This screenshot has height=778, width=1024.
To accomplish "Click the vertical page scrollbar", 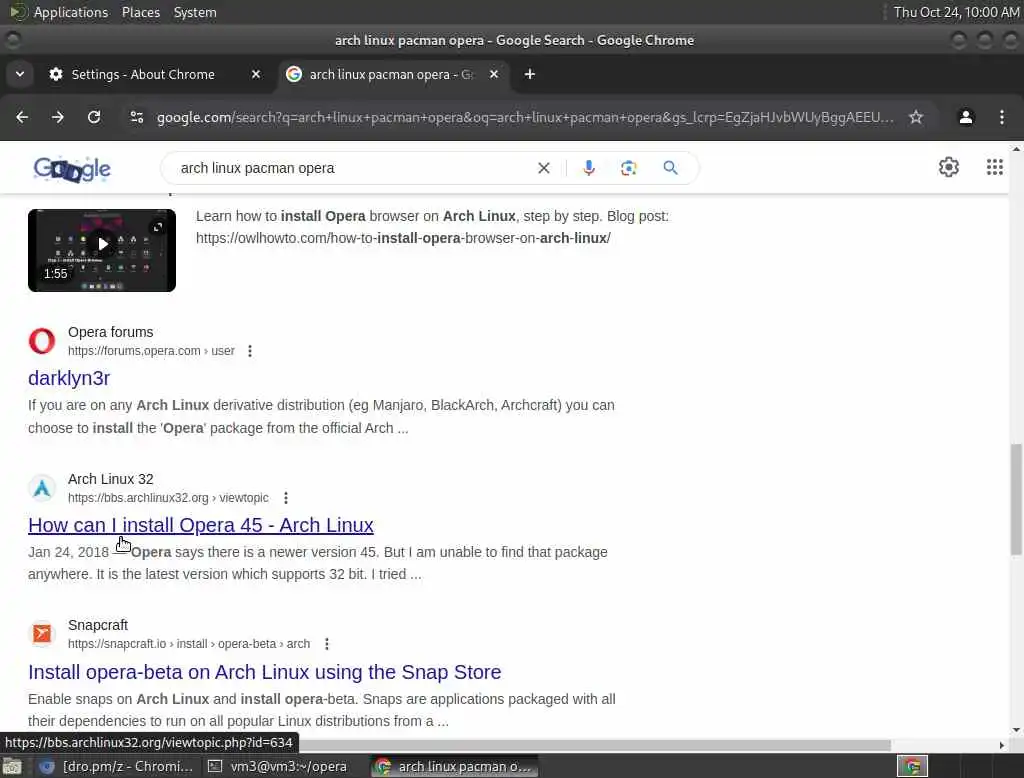I will [1016, 500].
